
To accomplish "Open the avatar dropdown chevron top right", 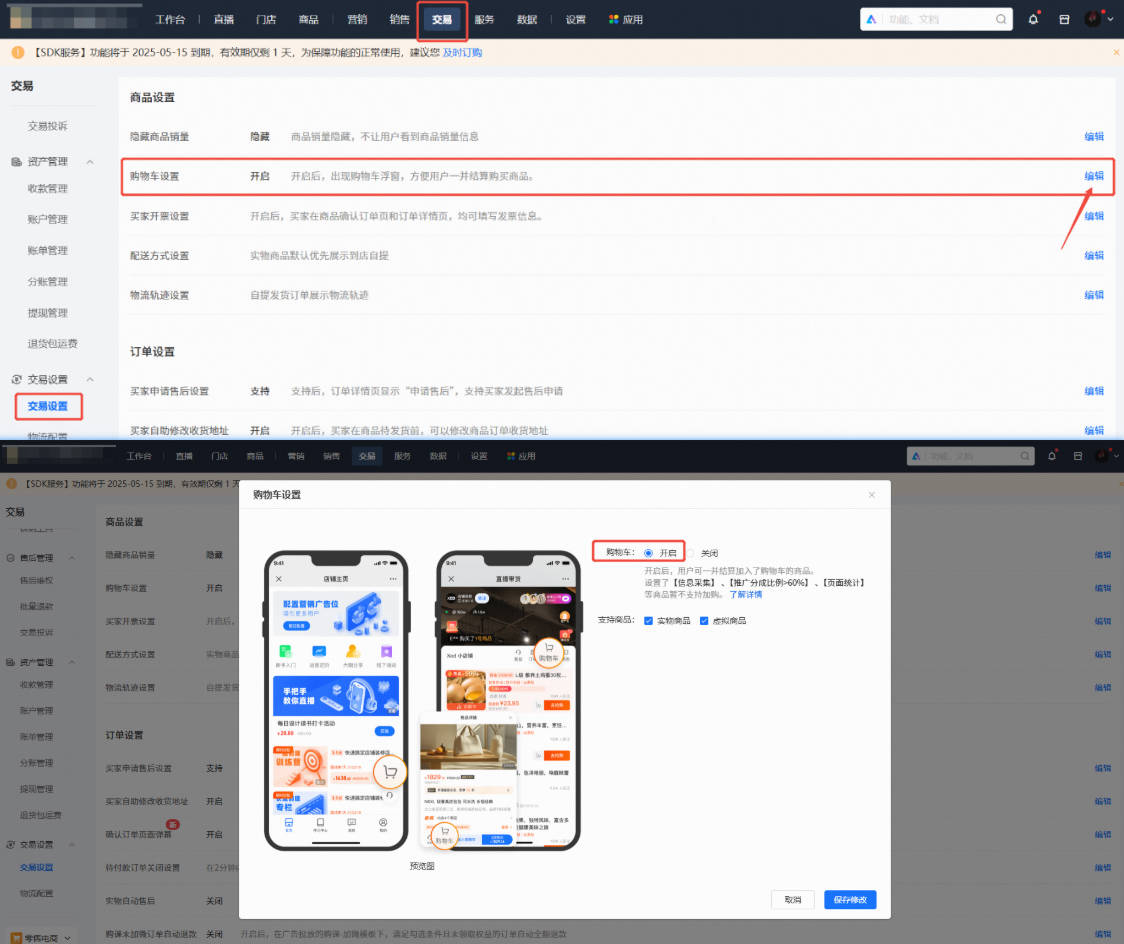I will [1108, 18].
